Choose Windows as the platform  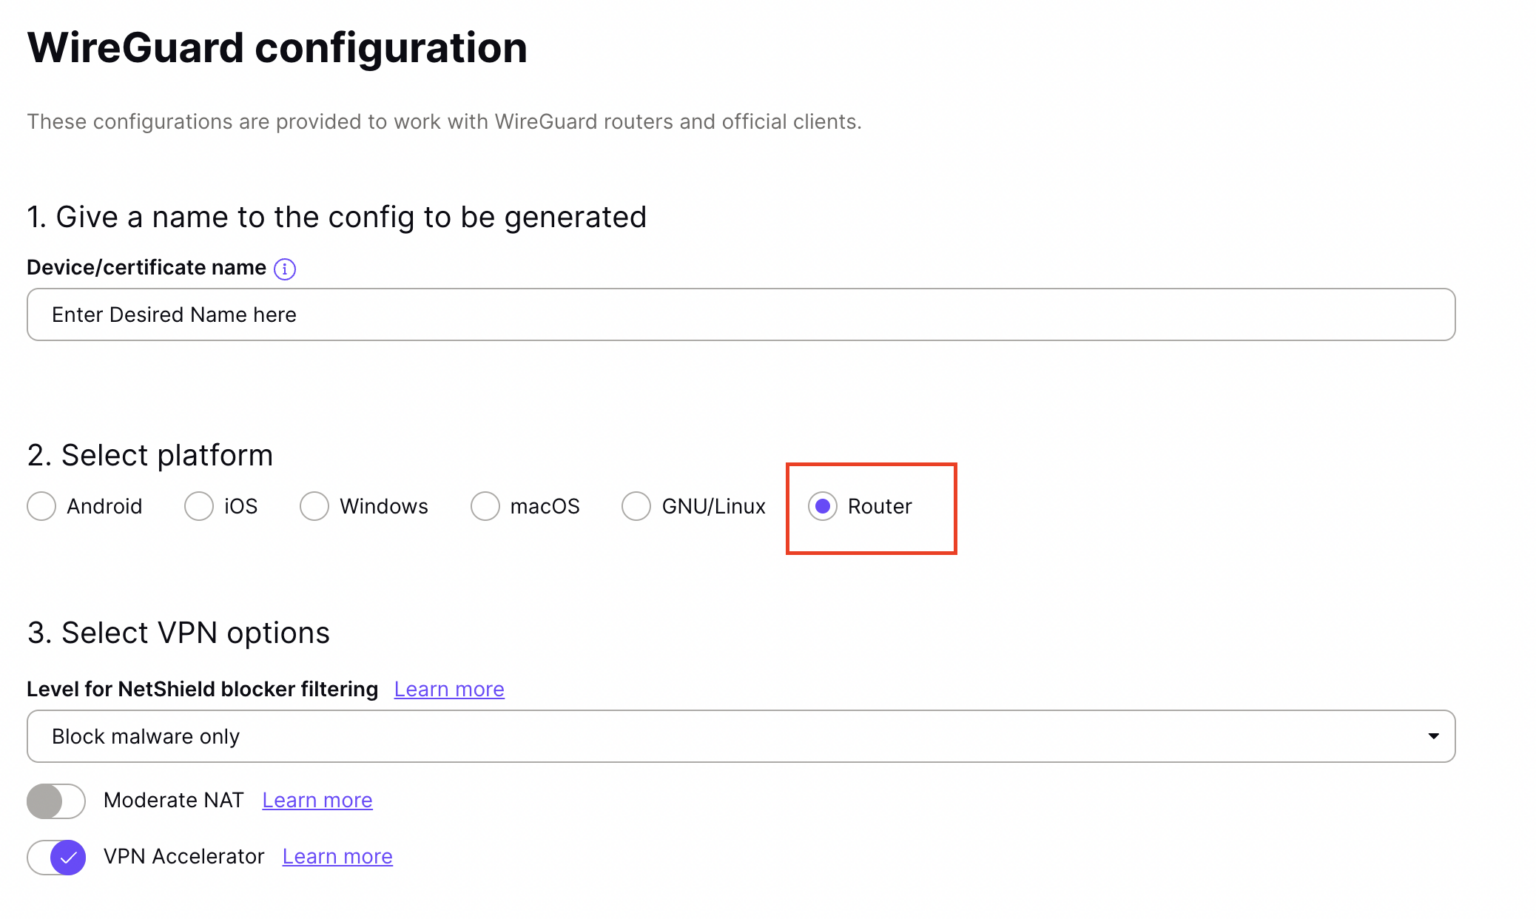[x=314, y=506]
